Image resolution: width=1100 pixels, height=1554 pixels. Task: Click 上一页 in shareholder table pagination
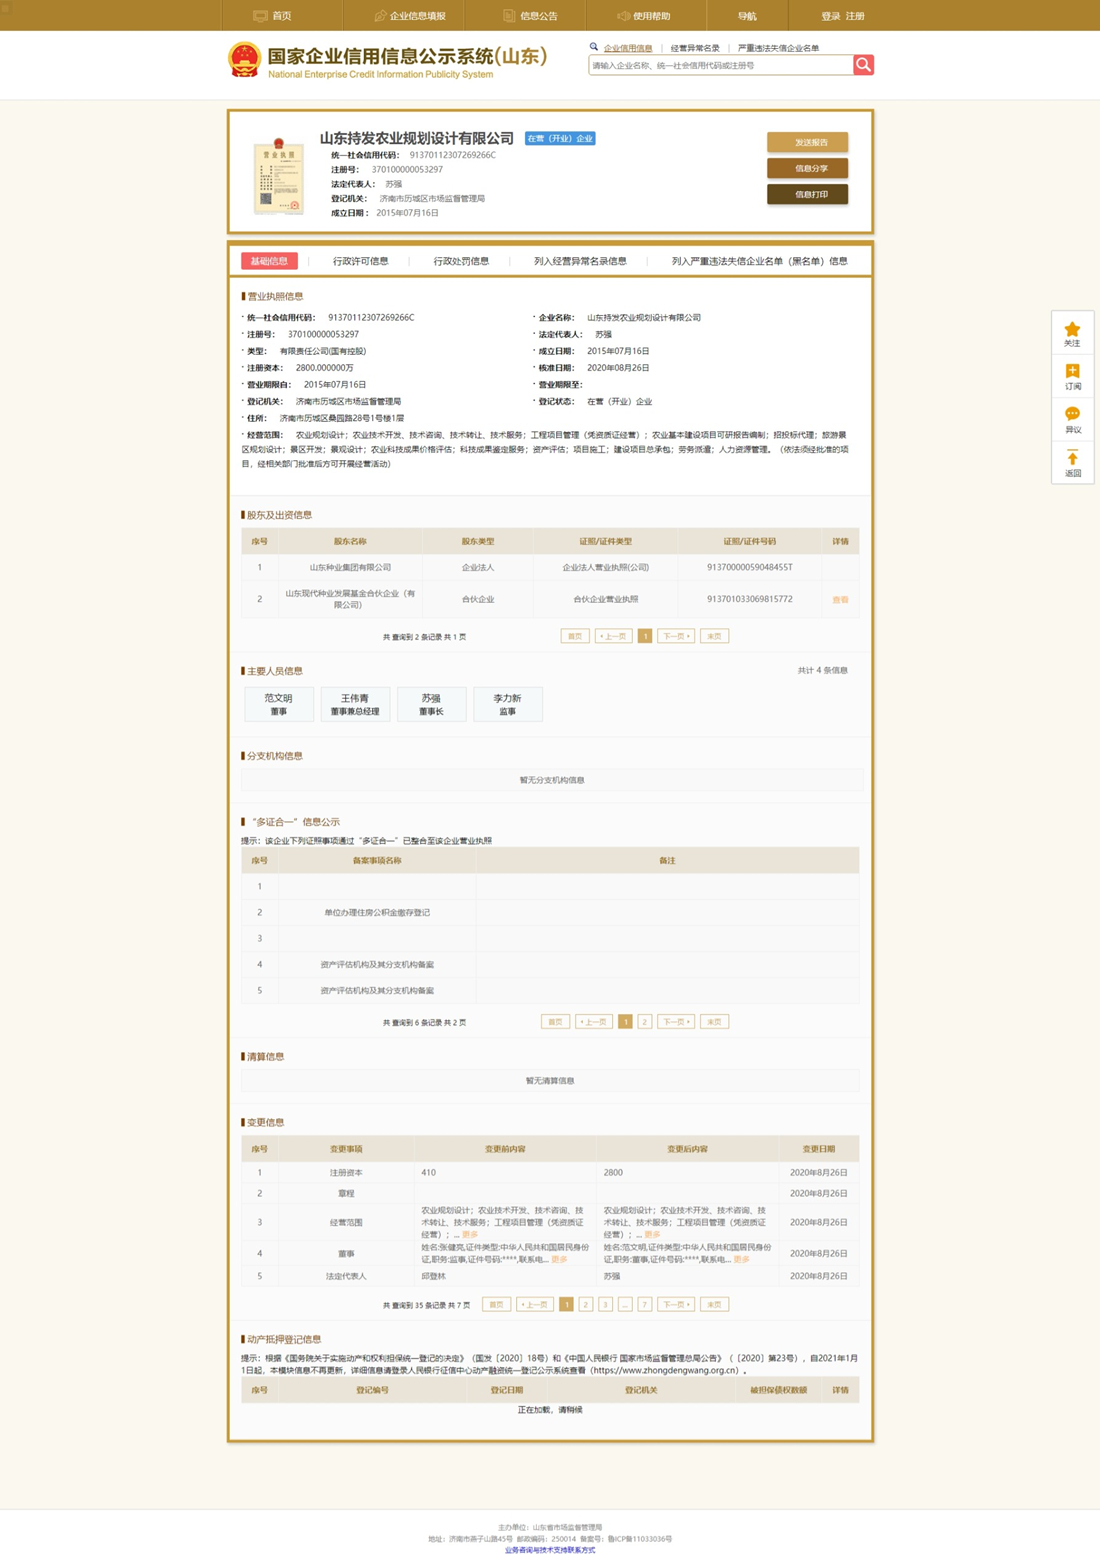tap(613, 636)
